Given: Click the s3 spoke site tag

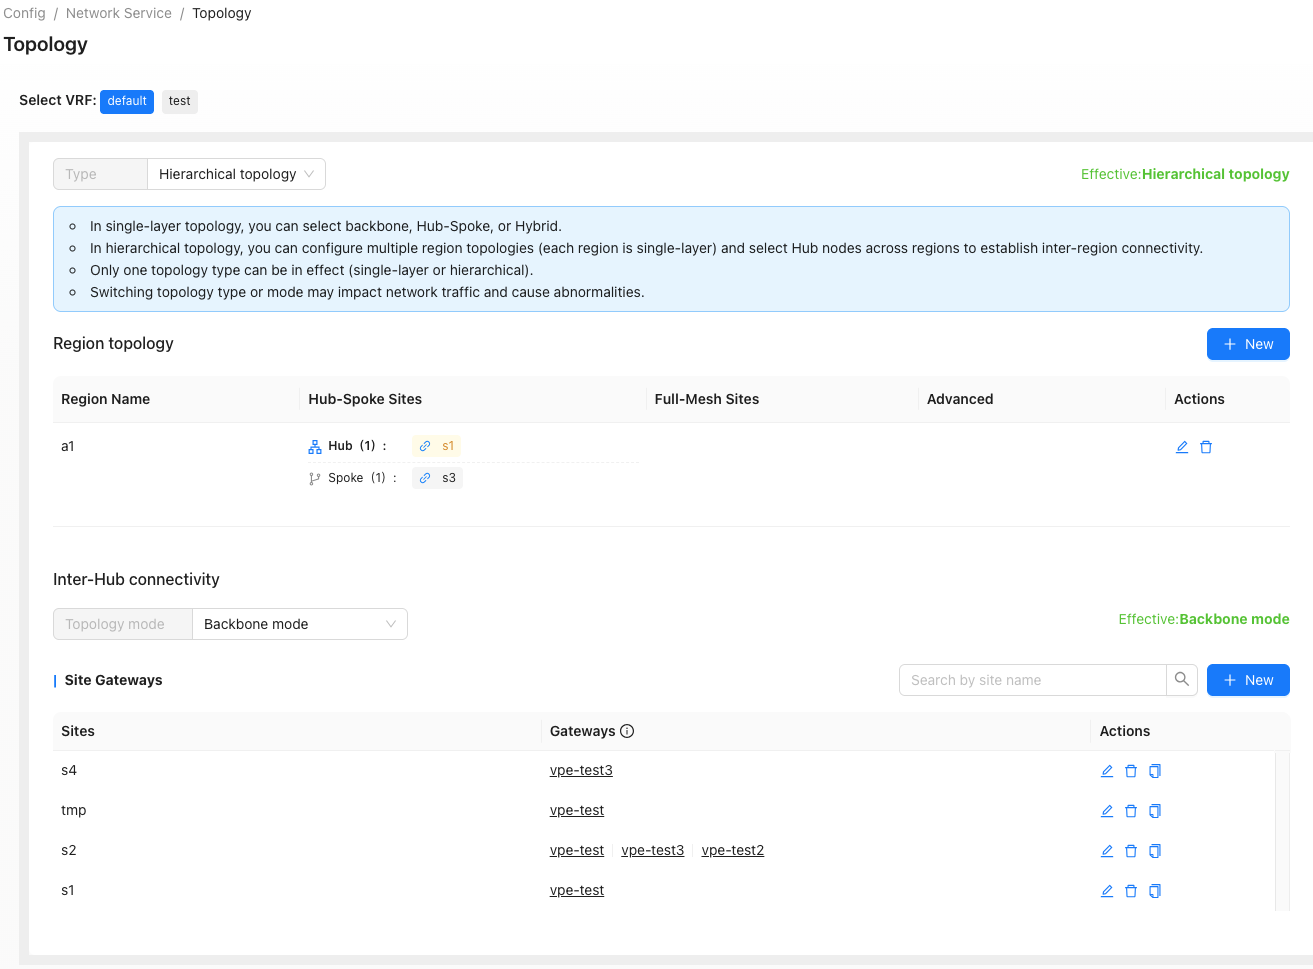Looking at the screenshot, I should [x=438, y=478].
